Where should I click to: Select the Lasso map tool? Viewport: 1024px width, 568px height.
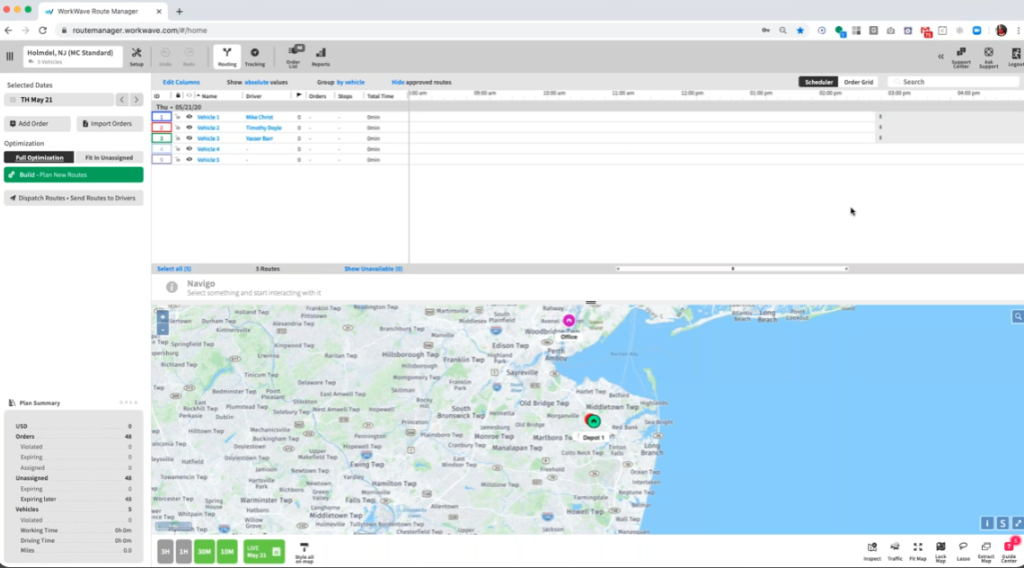tap(963, 551)
